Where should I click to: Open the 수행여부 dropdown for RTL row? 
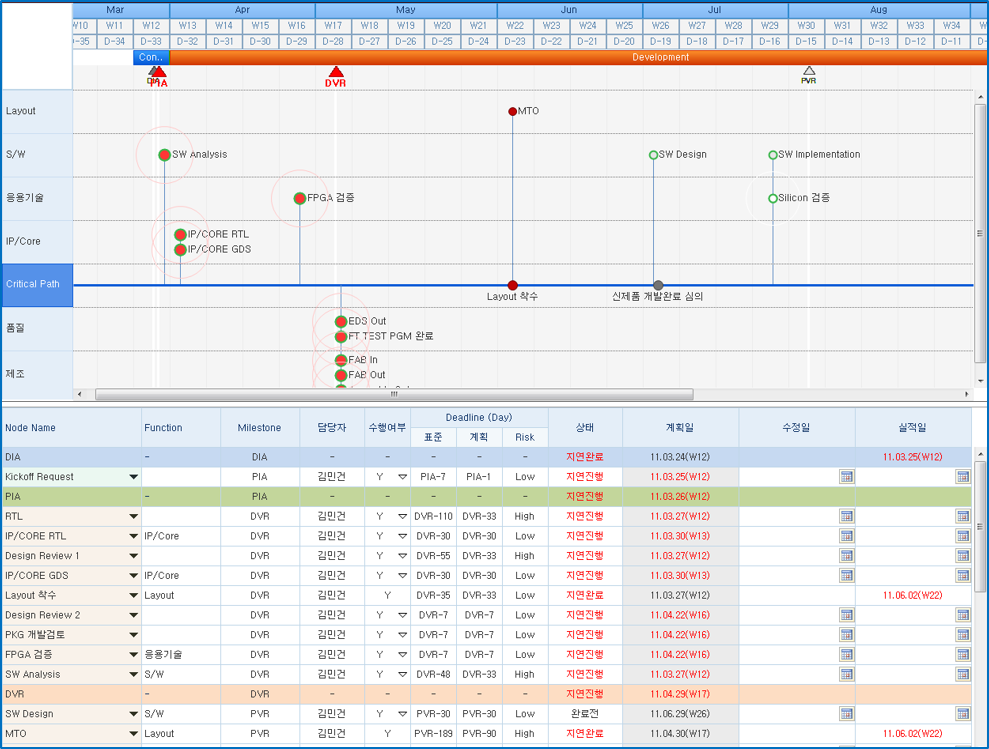click(402, 517)
